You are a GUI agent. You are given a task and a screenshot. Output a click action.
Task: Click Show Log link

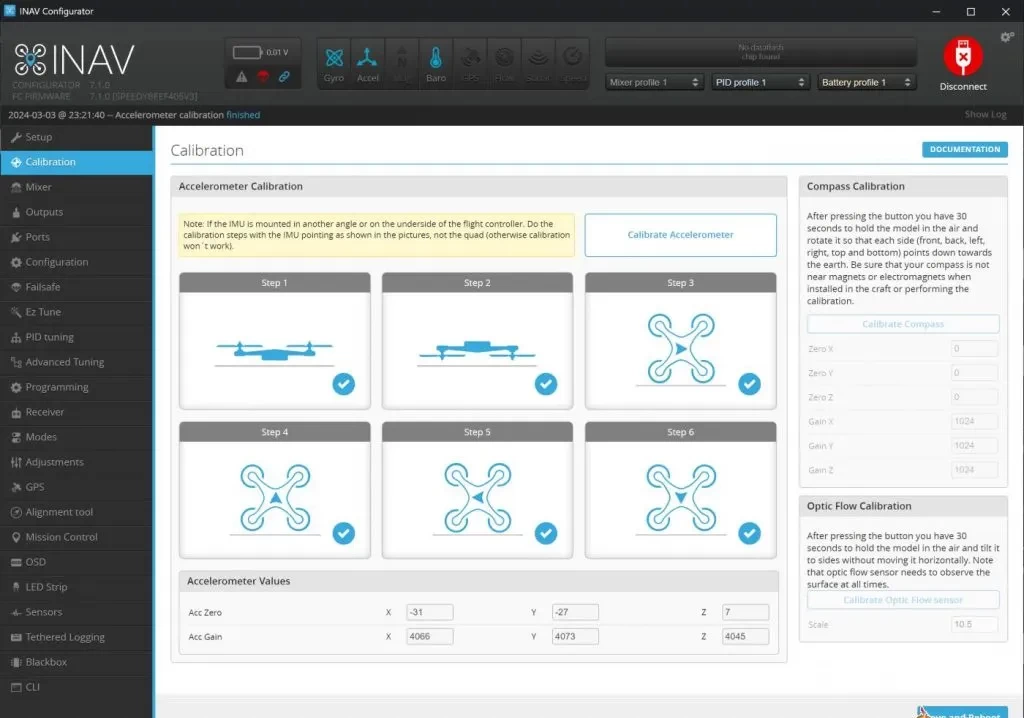(985, 114)
